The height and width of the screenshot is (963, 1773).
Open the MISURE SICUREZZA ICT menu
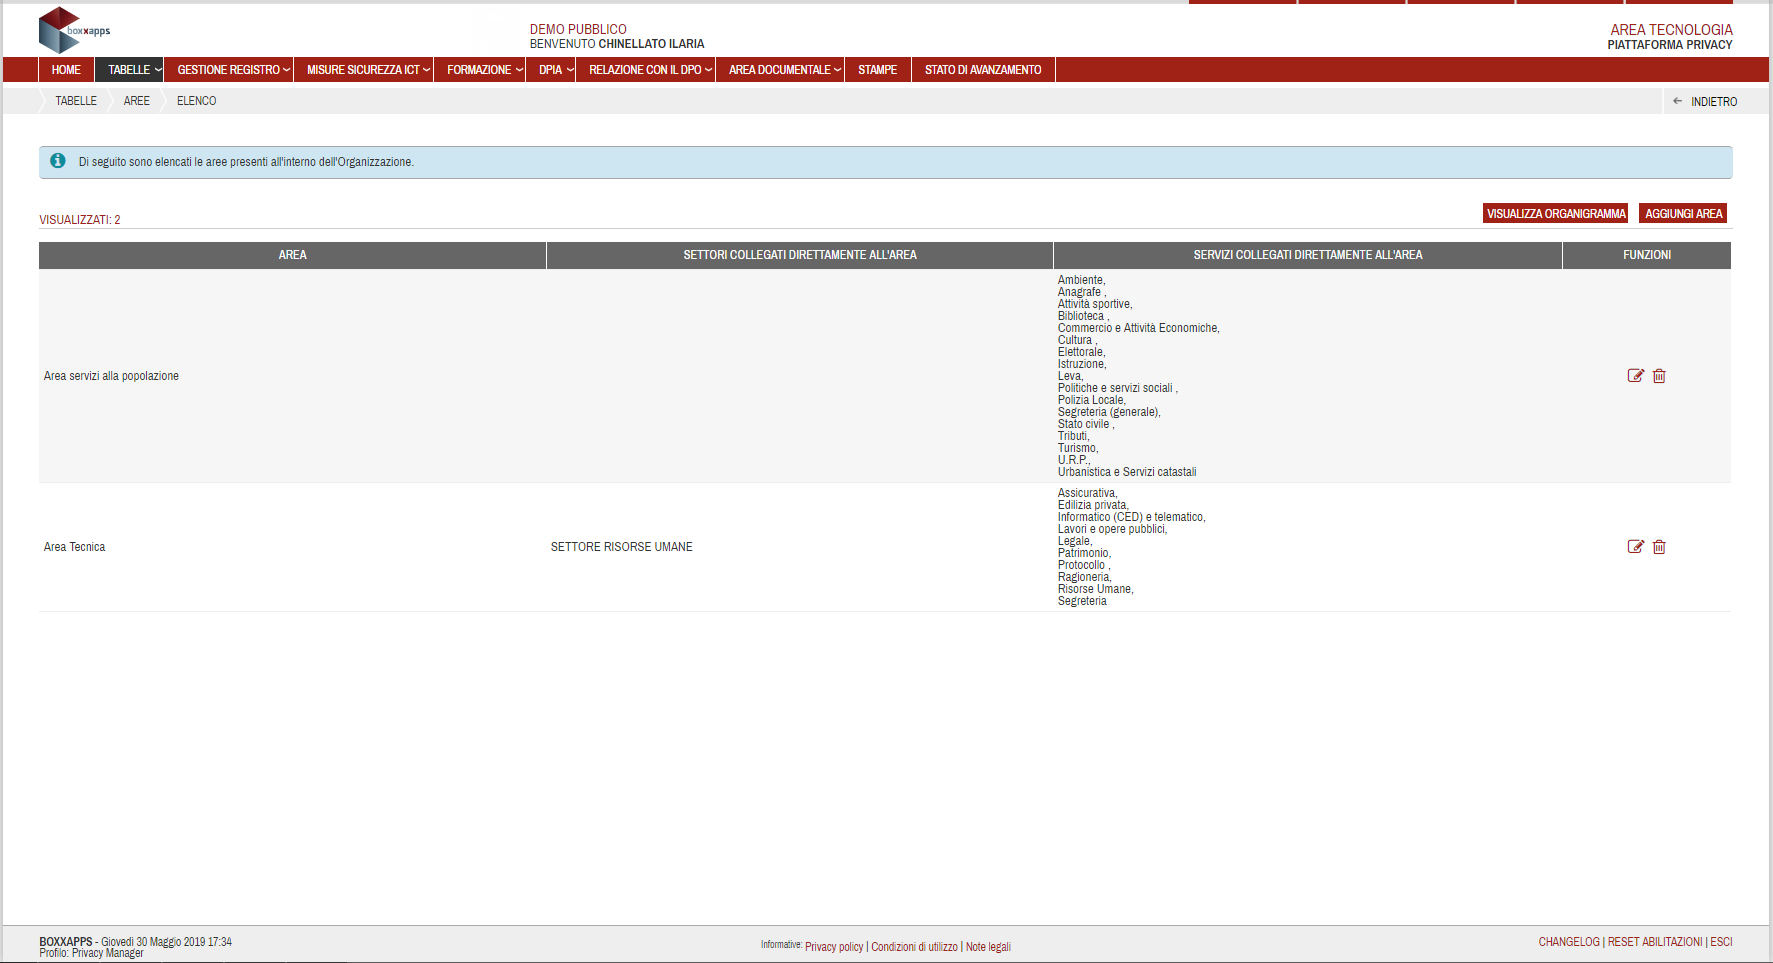tap(364, 70)
